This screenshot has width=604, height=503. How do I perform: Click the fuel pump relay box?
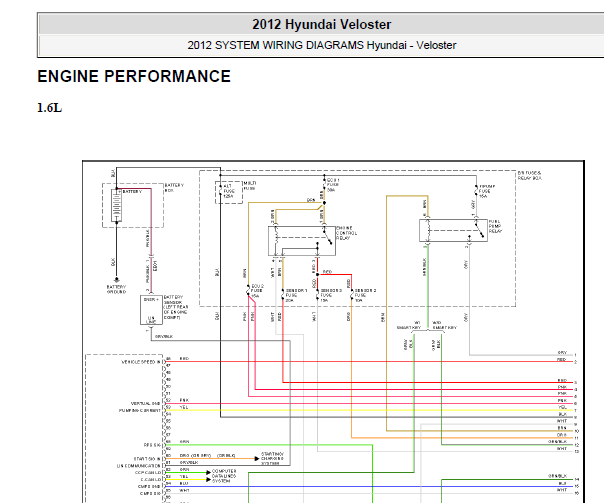(x=453, y=231)
